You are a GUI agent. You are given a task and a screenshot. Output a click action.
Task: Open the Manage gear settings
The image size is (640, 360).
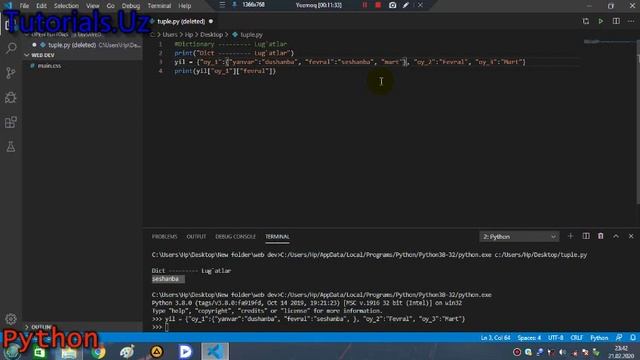(x=11, y=318)
